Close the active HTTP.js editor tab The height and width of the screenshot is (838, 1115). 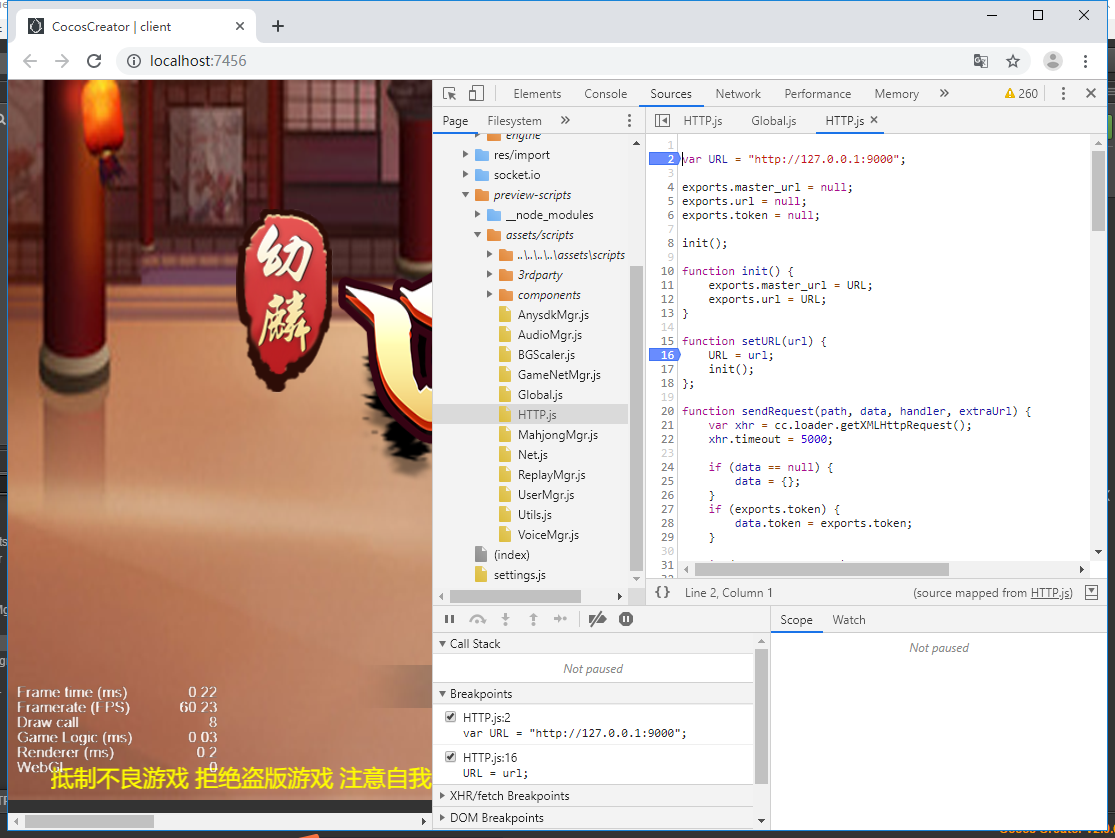point(874,120)
